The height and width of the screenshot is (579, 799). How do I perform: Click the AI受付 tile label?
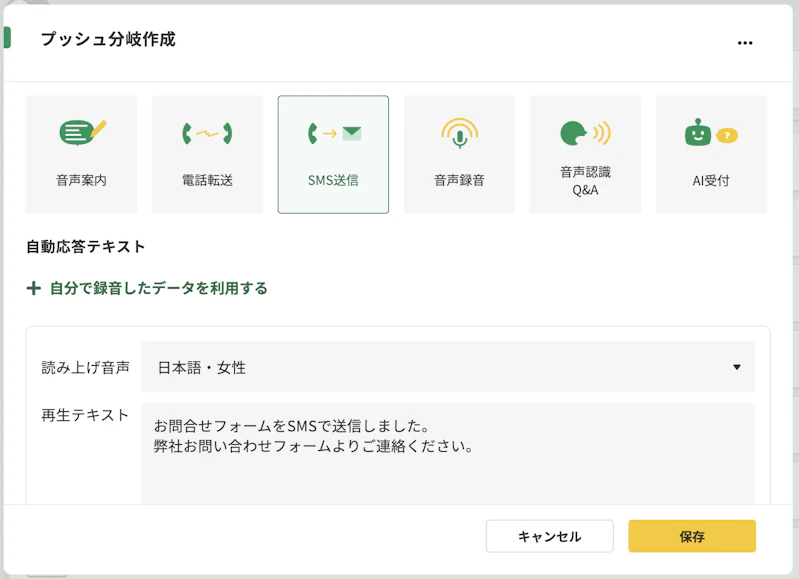tap(711, 180)
